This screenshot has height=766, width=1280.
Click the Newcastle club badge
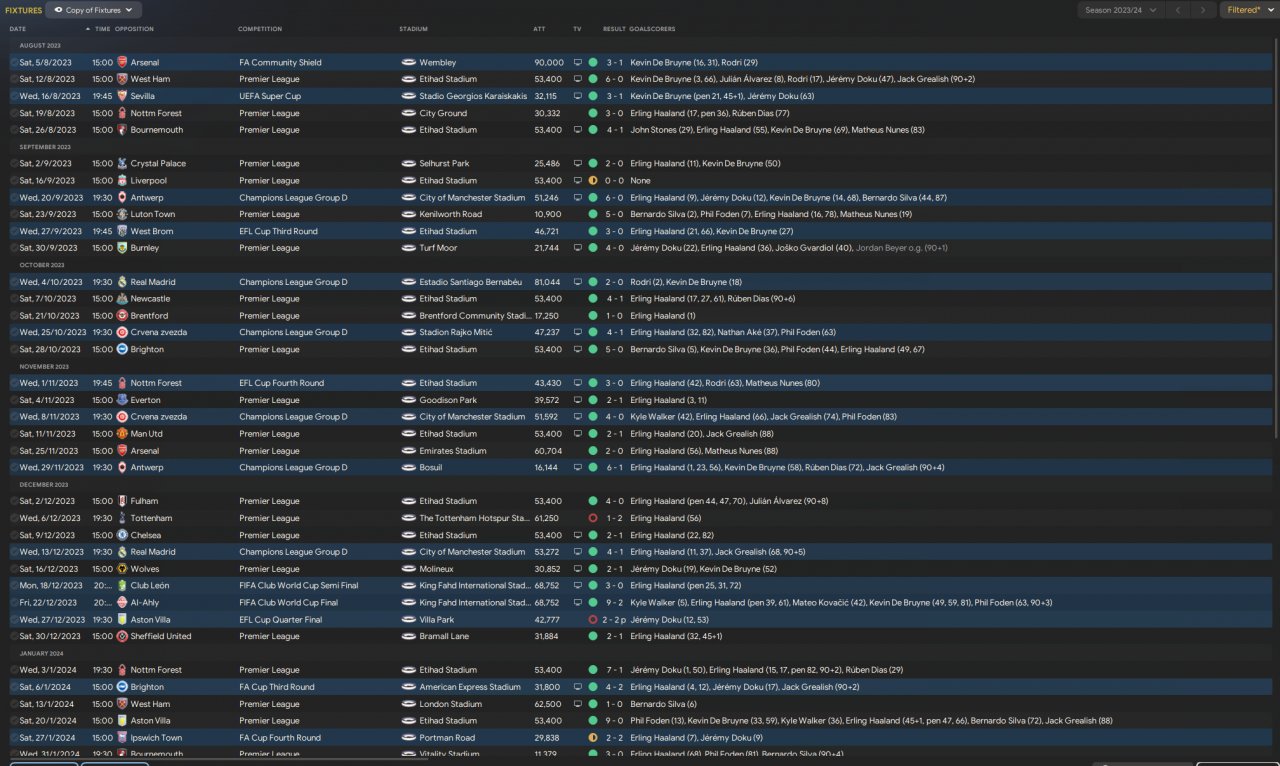click(122, 298)
